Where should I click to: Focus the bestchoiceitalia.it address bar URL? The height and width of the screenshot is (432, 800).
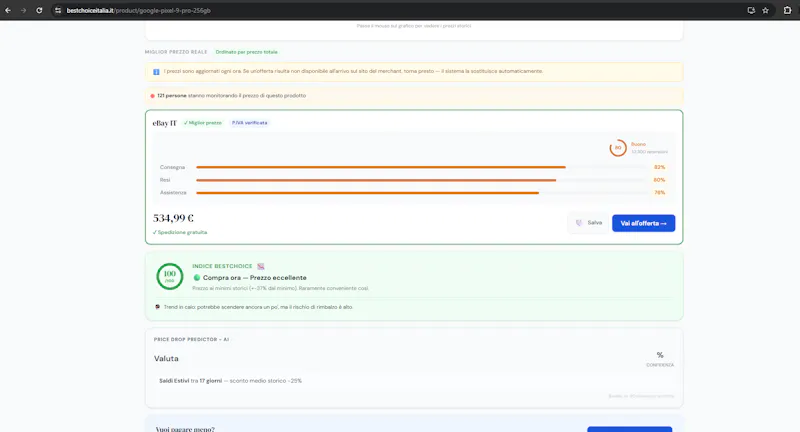[138, 10]
